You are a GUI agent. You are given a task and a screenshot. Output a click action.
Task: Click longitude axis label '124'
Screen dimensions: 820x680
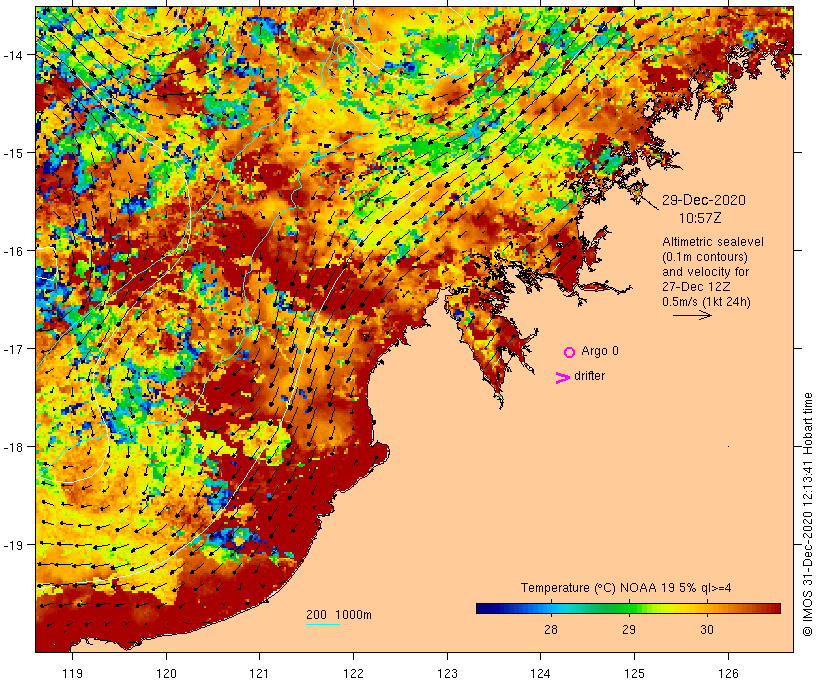[541, 673]
